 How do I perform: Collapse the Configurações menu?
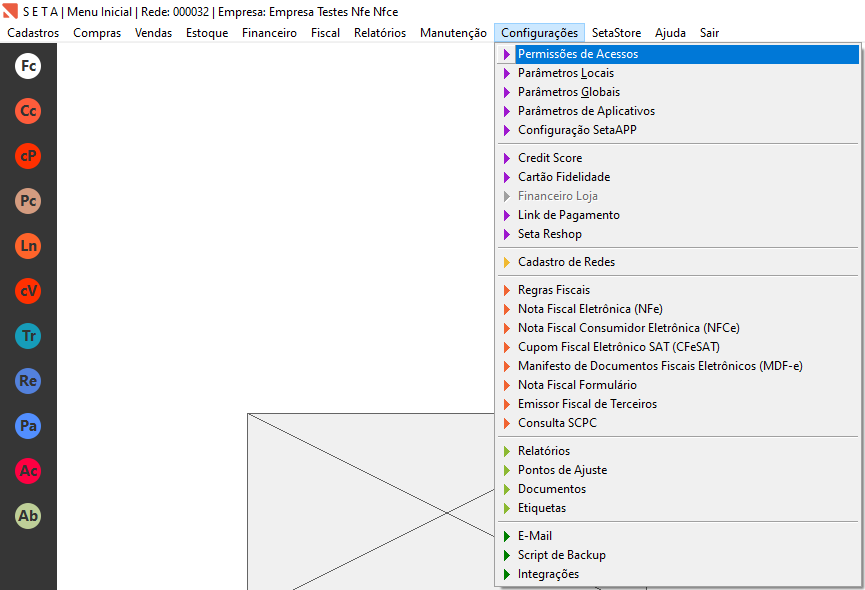(x=540, y=33)
